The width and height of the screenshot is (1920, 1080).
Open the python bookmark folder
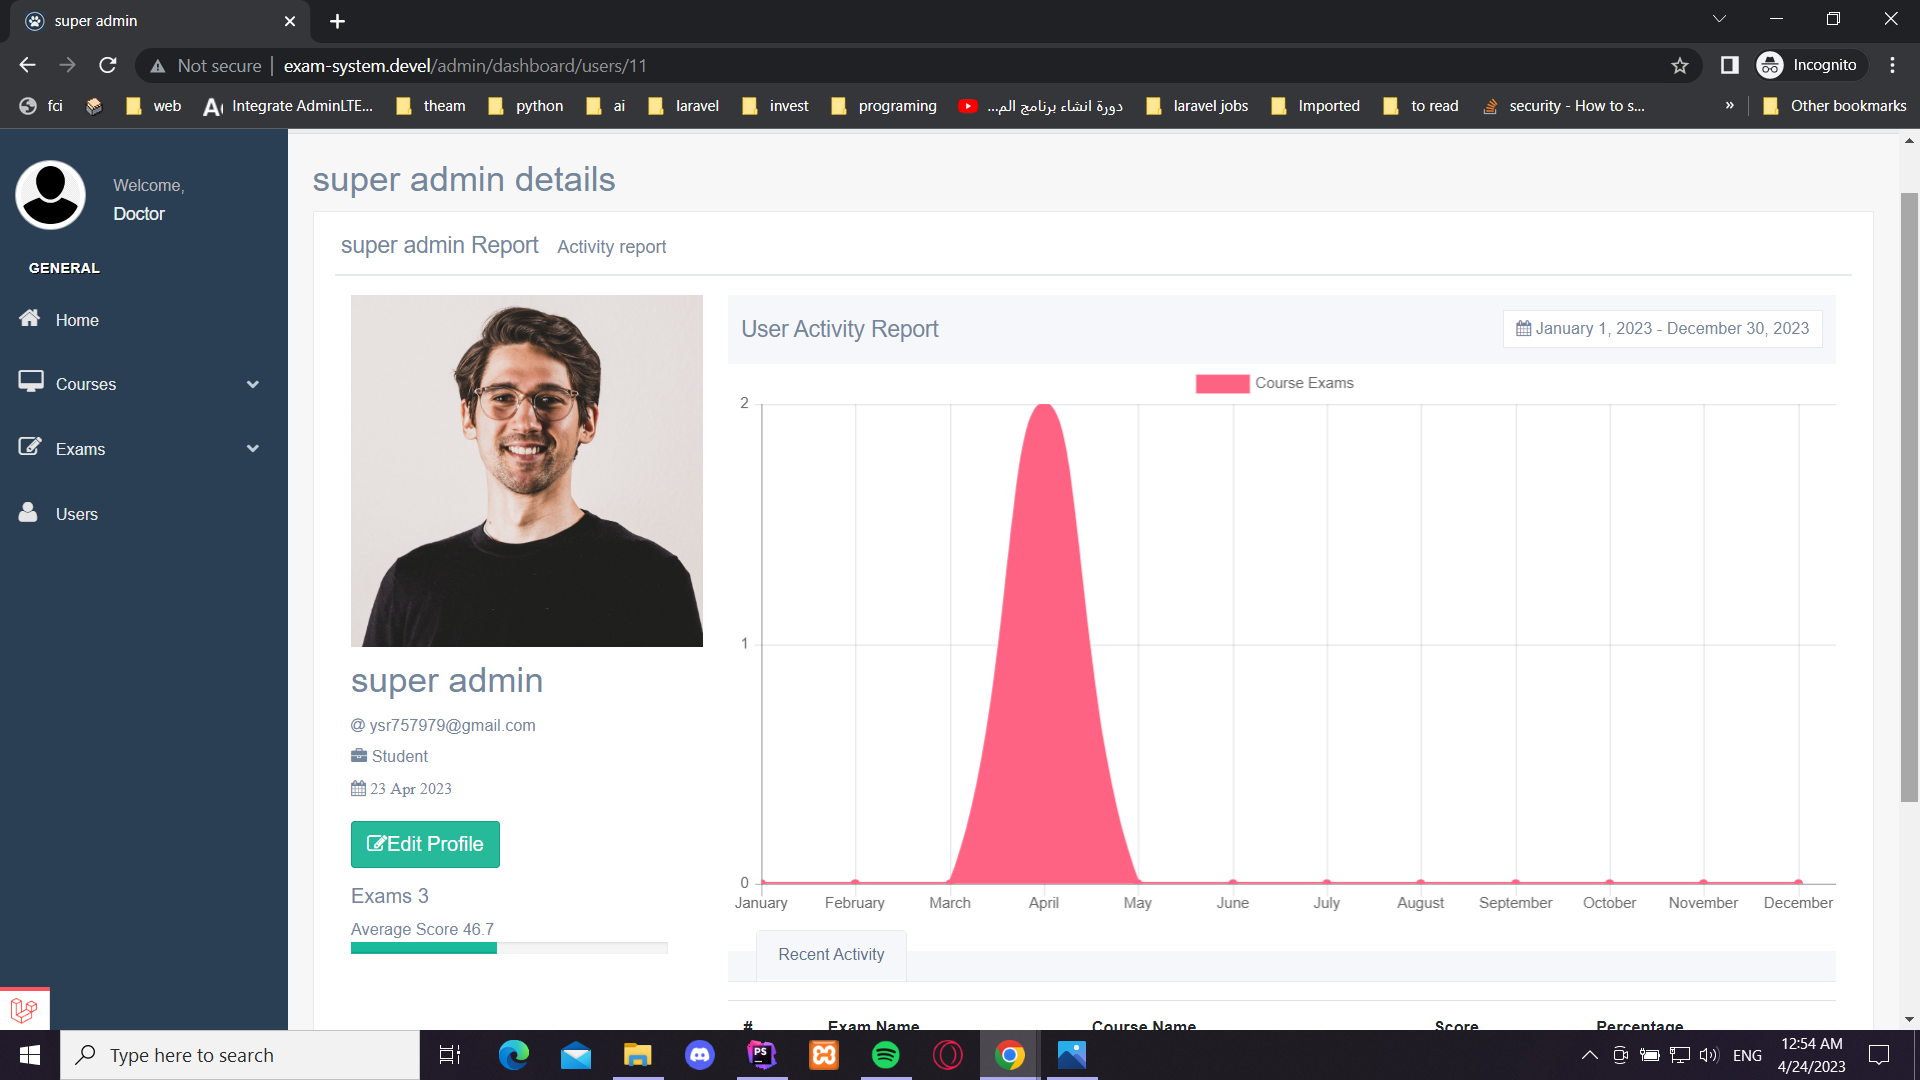pyautogui.click(x=526, y=106)
